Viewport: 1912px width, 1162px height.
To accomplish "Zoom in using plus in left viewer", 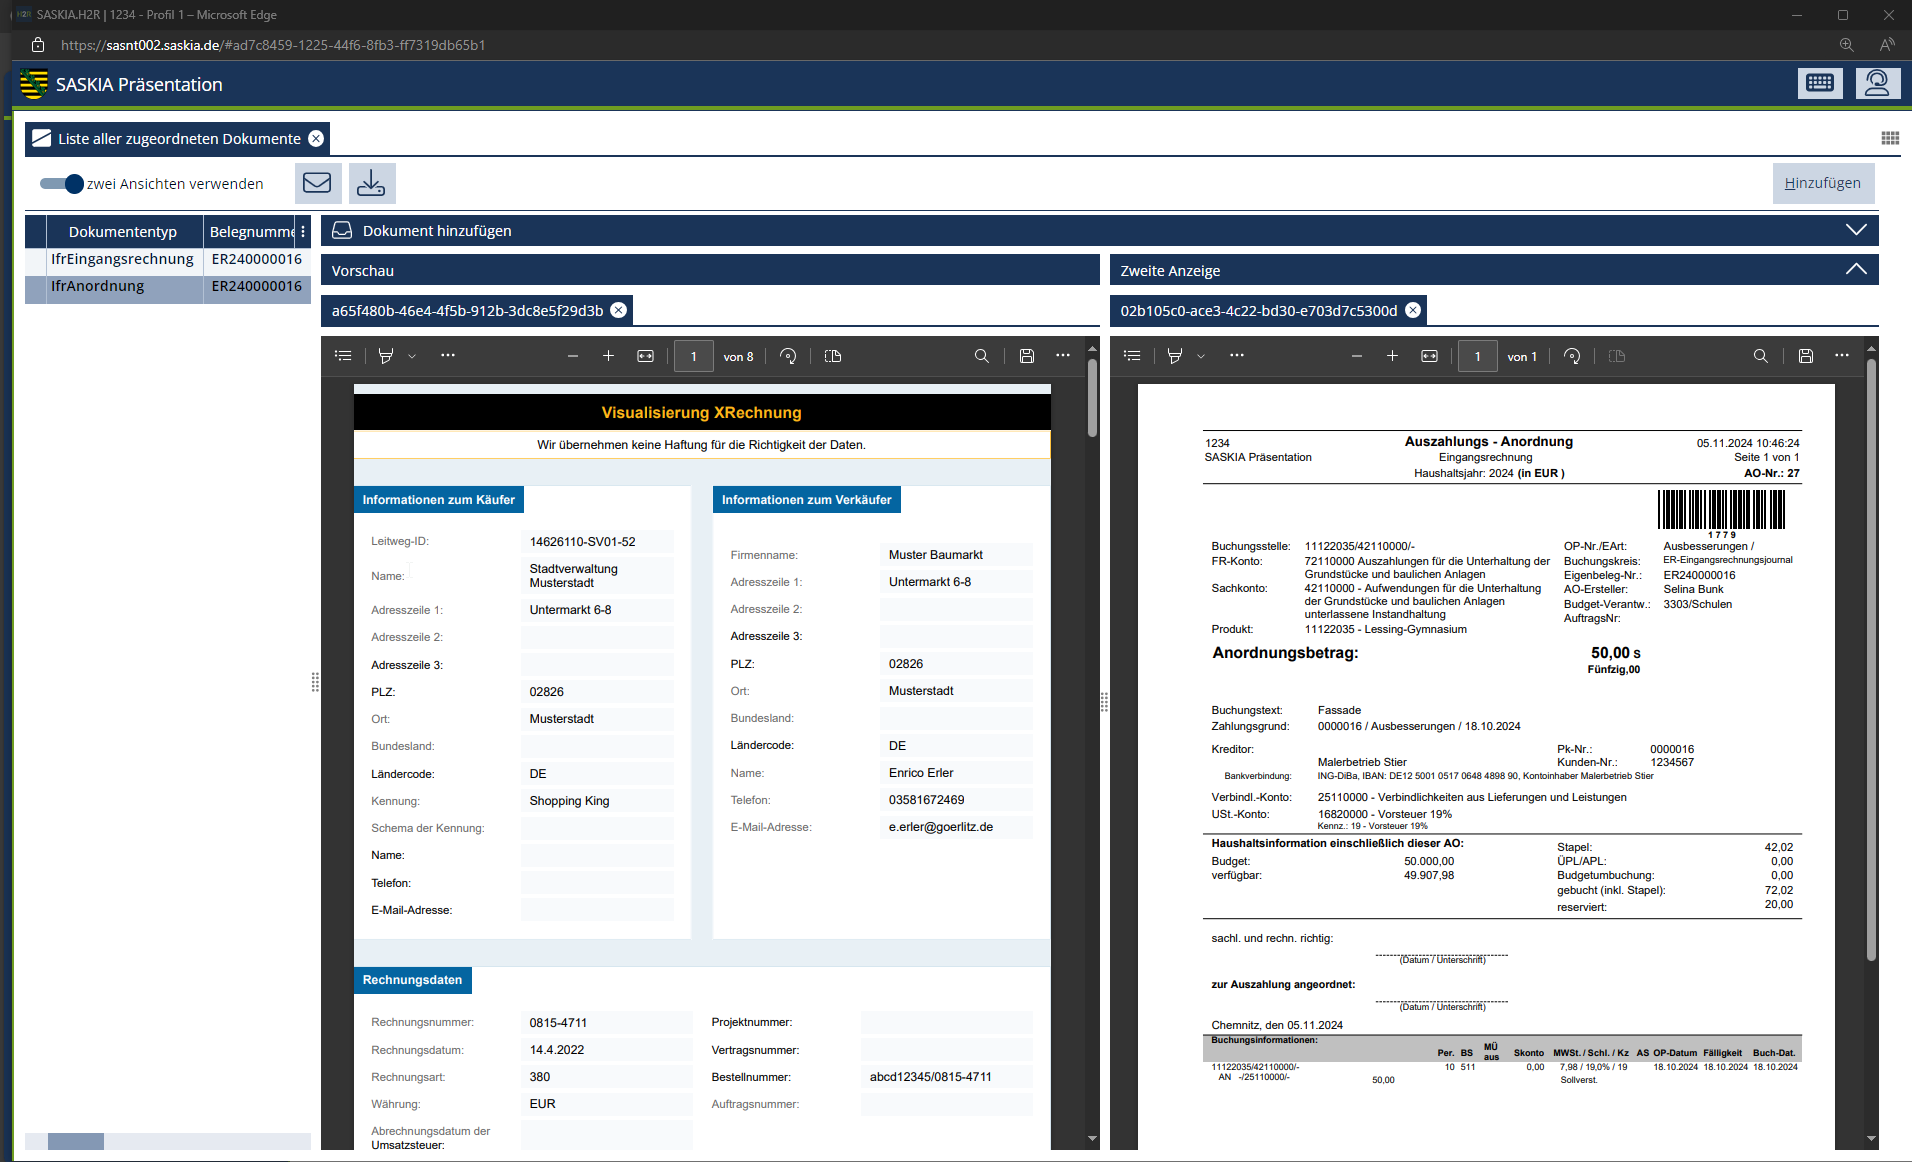I will coord(608,356).
